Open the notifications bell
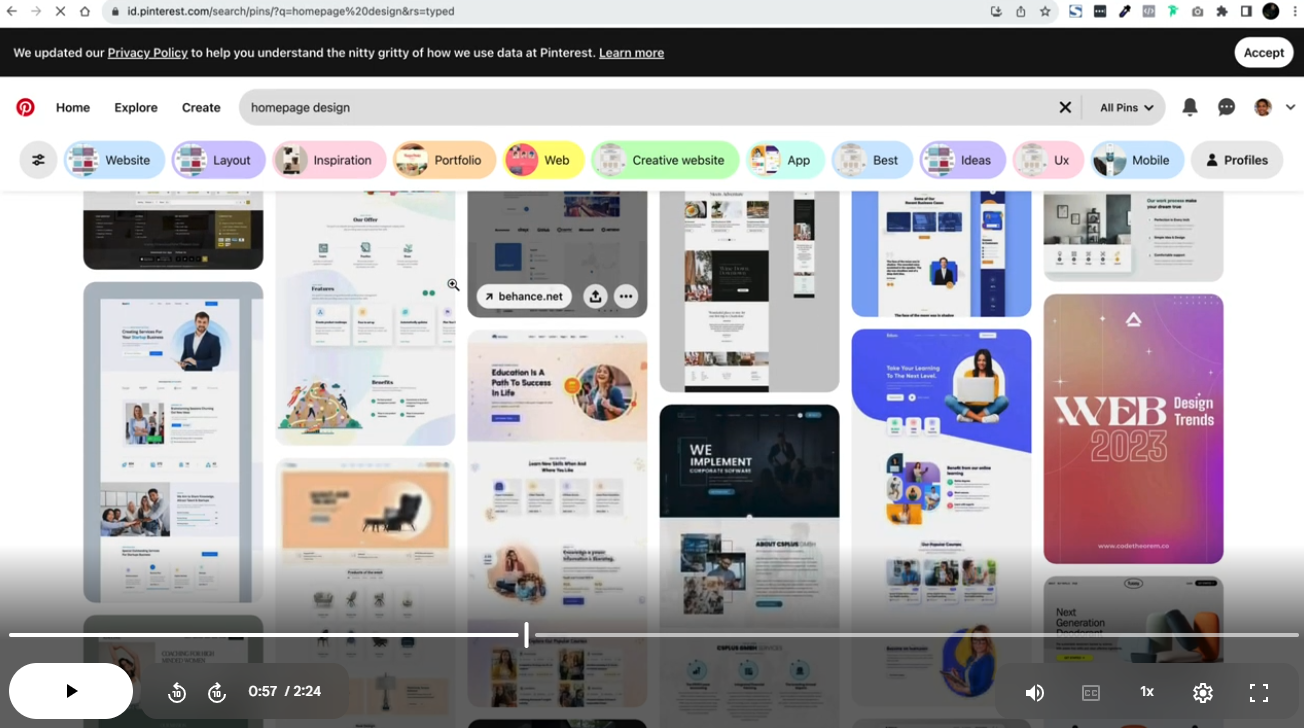 point(1189,107)
